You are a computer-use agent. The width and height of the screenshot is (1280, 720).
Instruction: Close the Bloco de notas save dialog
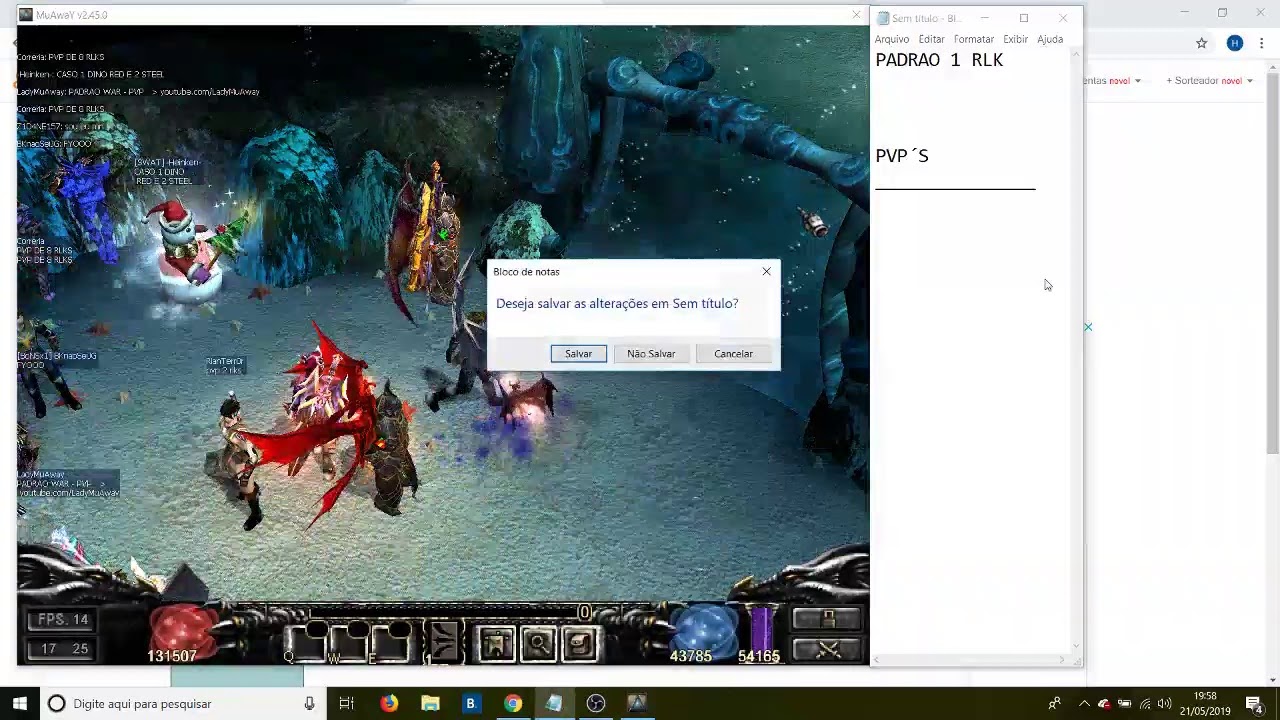click(766, 272)
